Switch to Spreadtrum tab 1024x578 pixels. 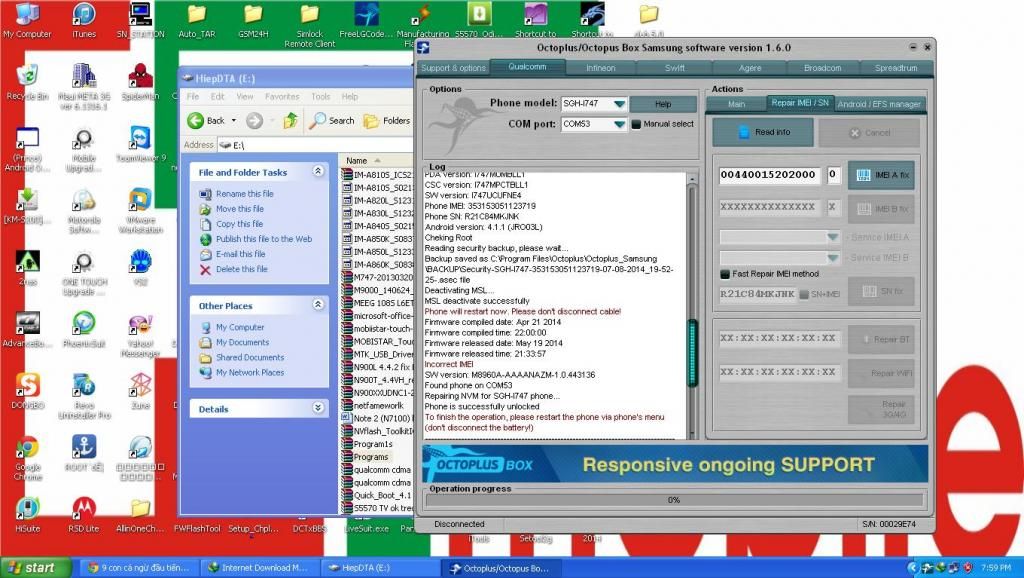point(895,67)
